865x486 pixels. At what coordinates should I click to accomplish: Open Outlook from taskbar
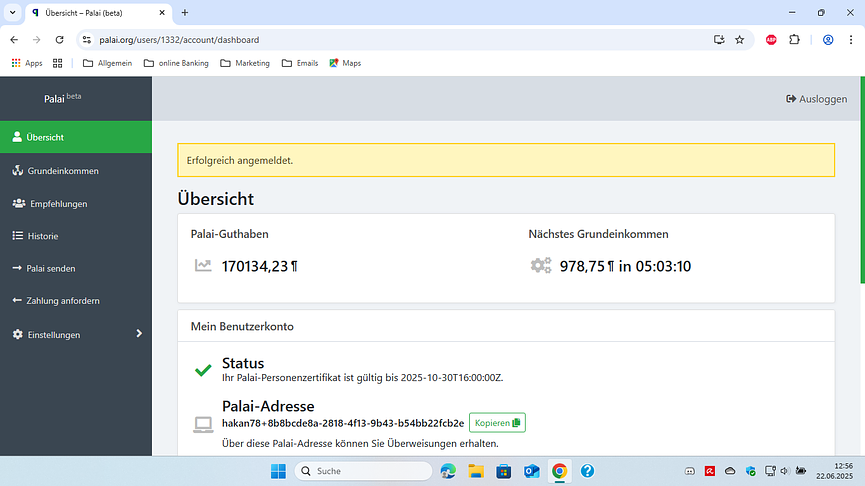(x=531, y=471)
